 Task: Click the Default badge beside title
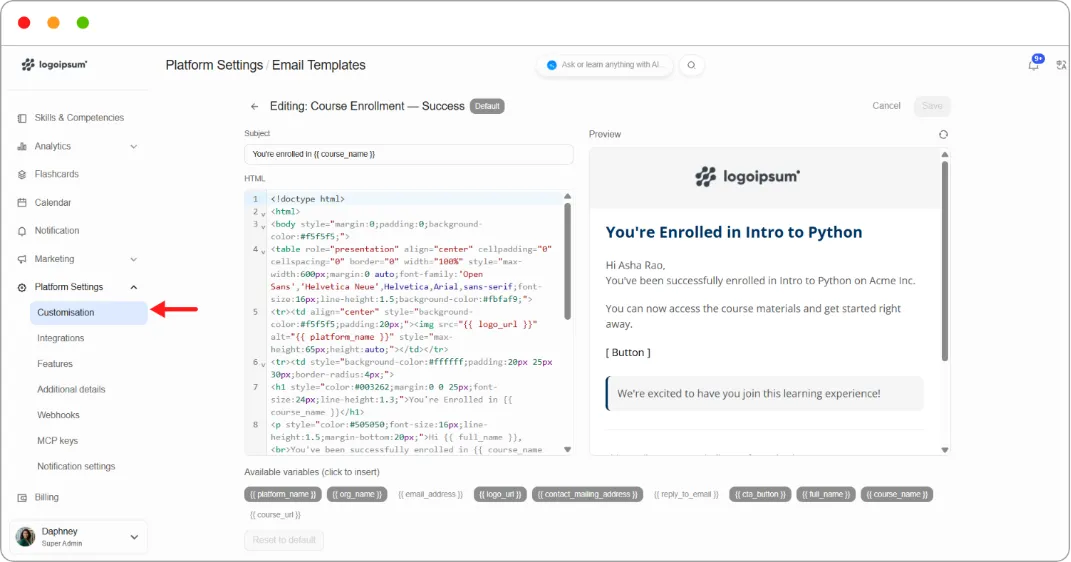point(487,107)
